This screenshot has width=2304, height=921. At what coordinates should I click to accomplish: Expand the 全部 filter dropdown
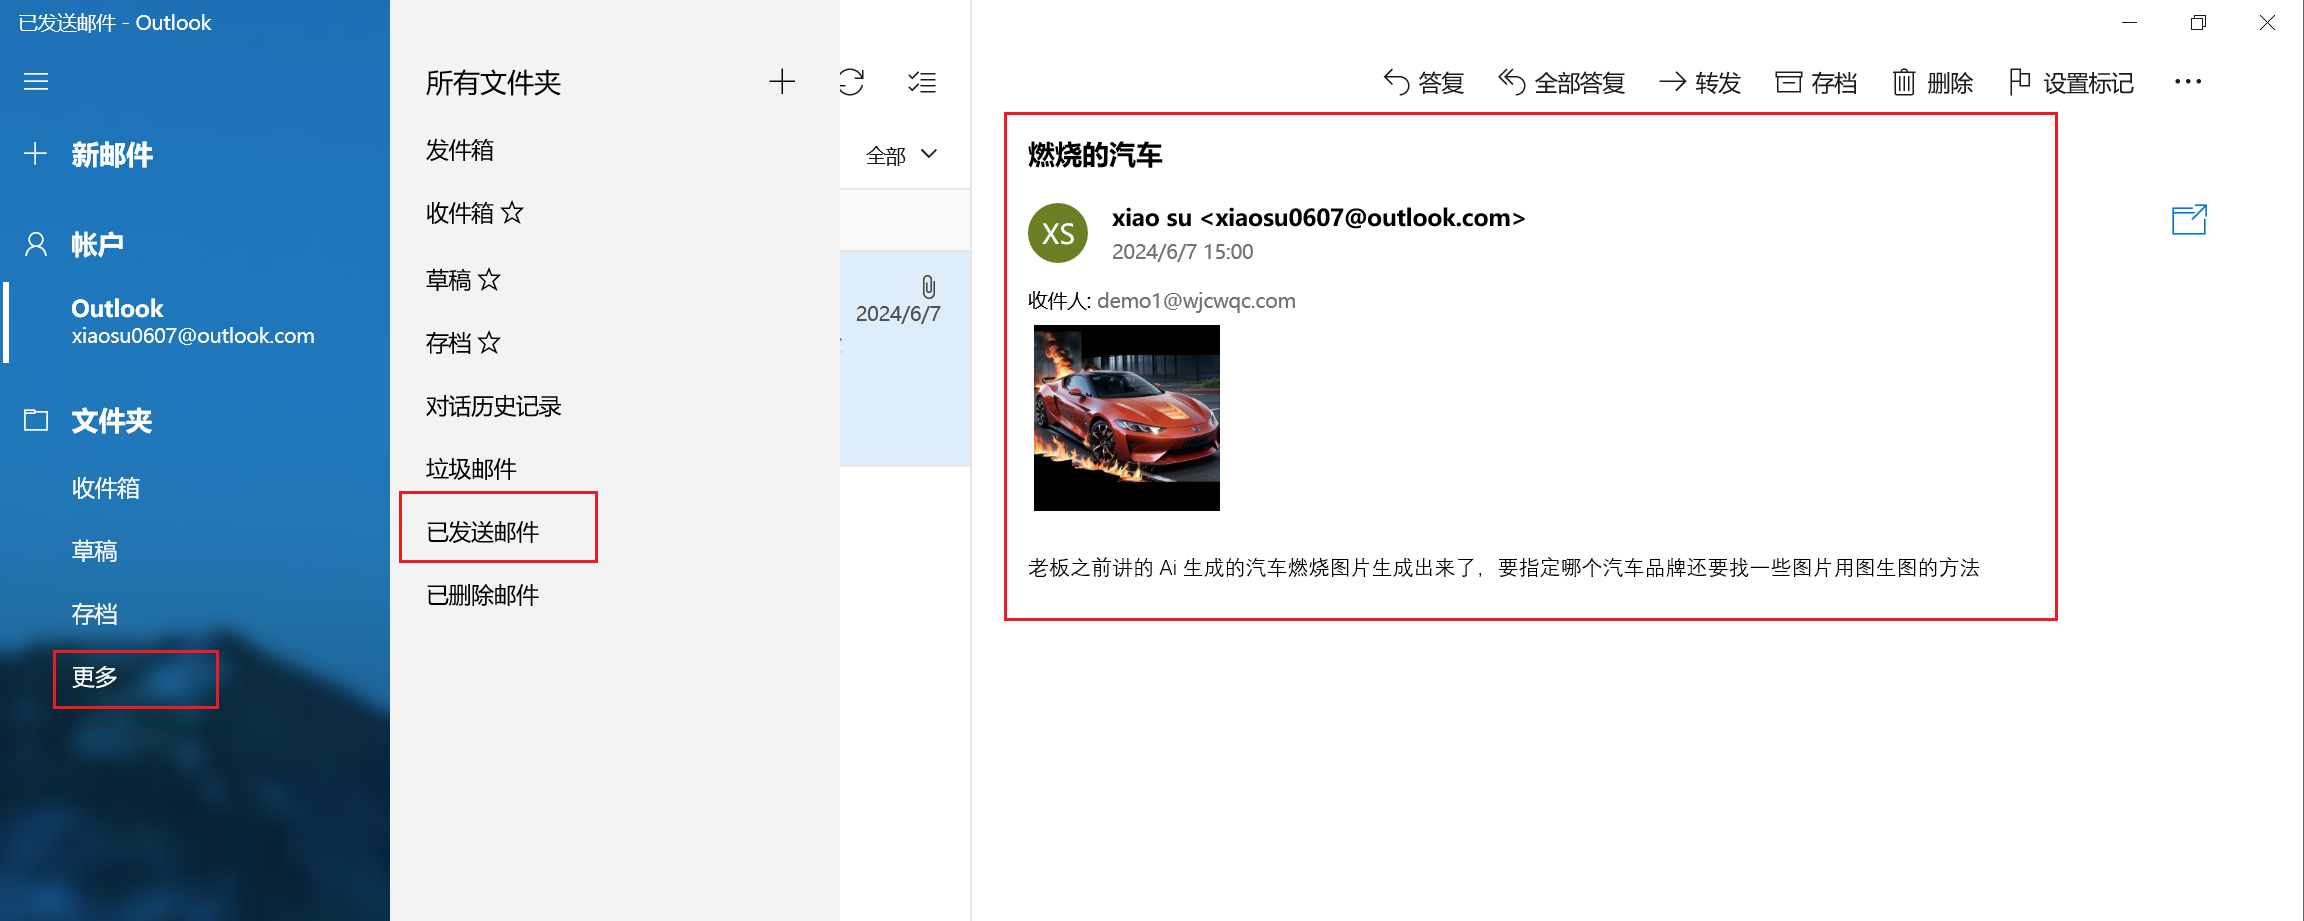tap(901, 155)
